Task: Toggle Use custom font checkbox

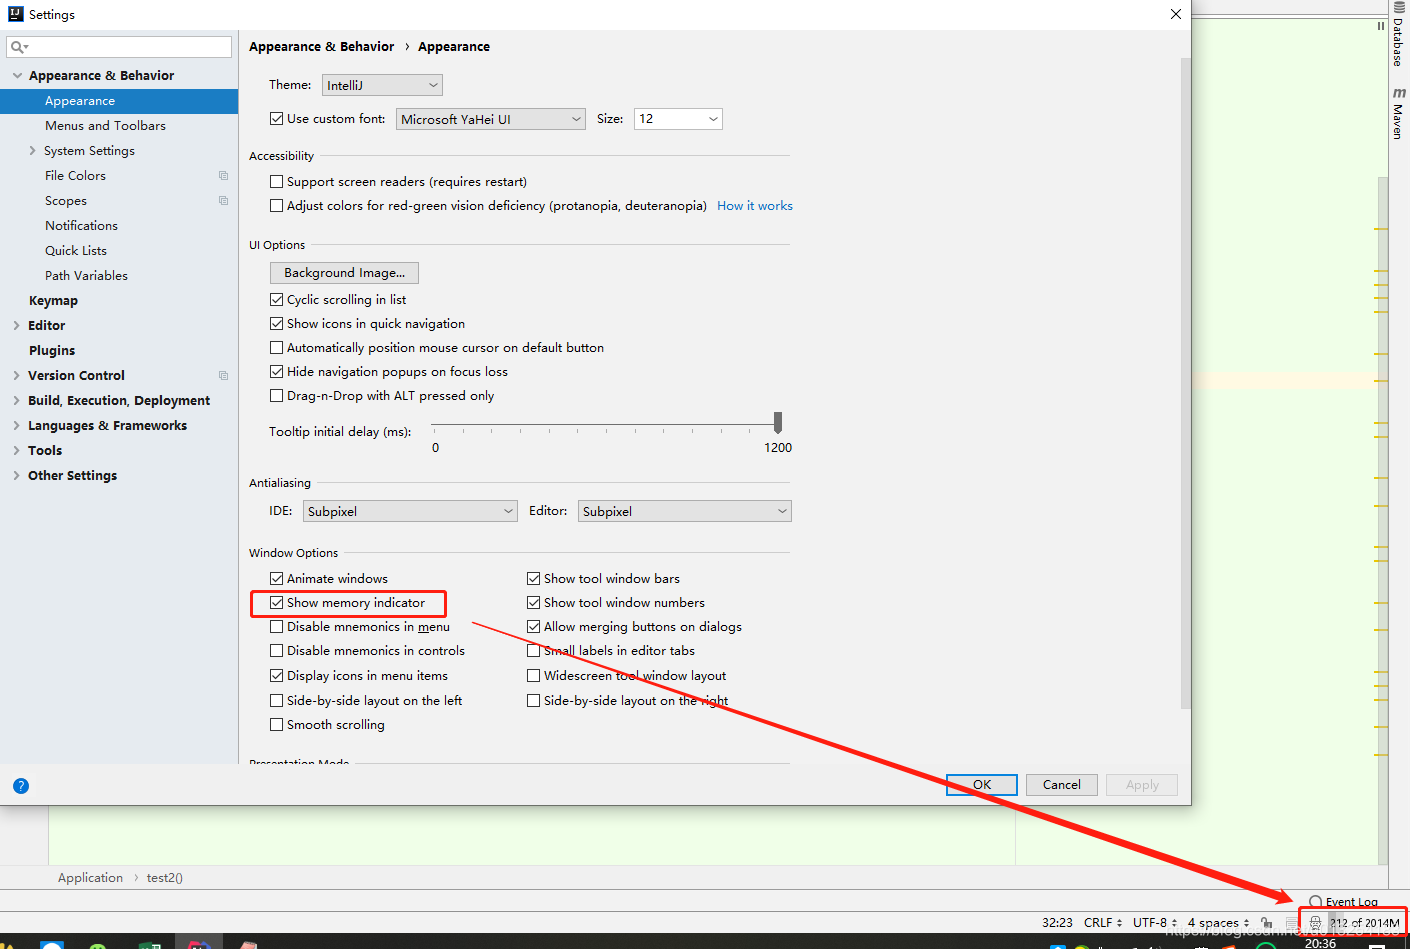Action: click(277, 119)
